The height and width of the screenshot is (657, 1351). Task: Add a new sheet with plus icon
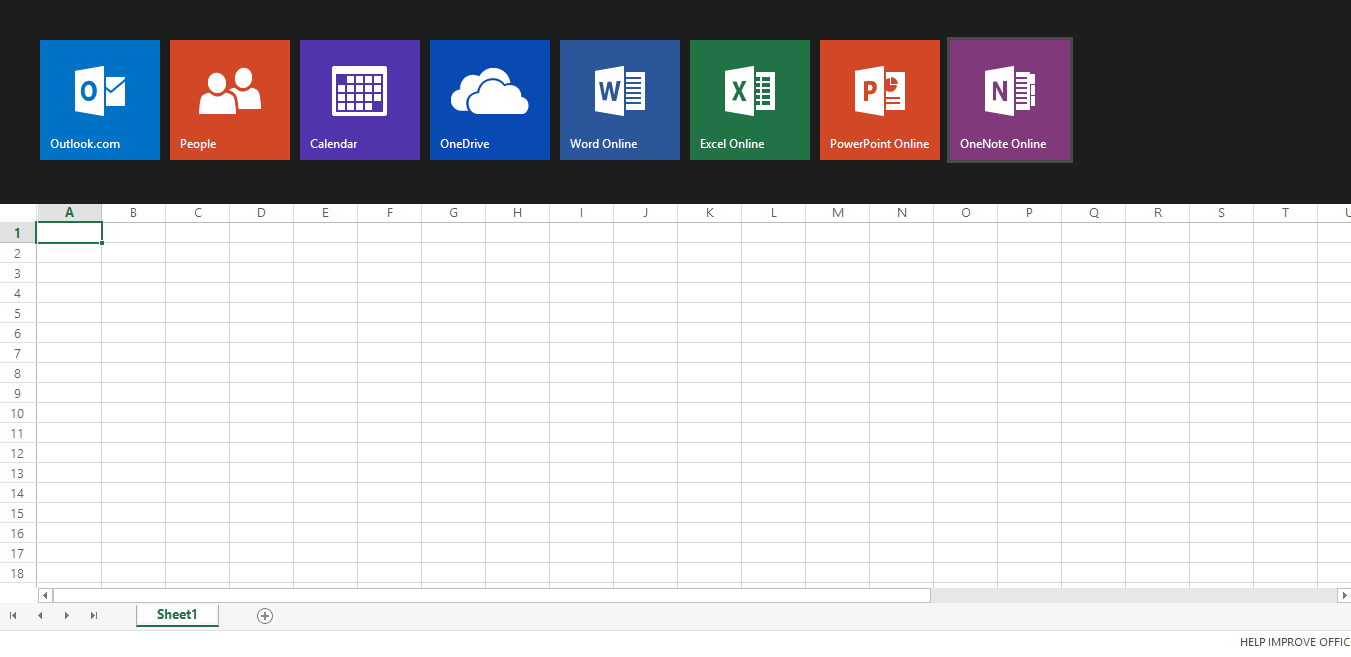(x=265, y=616)
